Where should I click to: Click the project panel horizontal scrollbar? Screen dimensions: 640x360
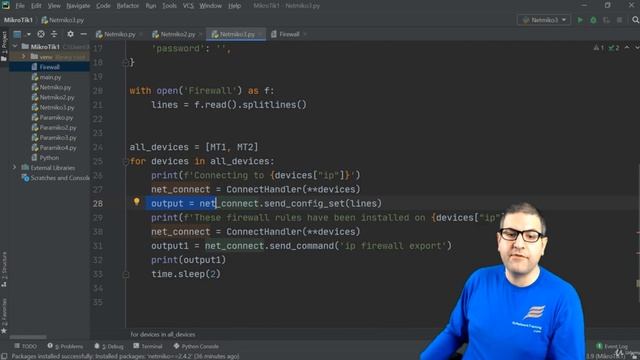click(x=28, y=337)
